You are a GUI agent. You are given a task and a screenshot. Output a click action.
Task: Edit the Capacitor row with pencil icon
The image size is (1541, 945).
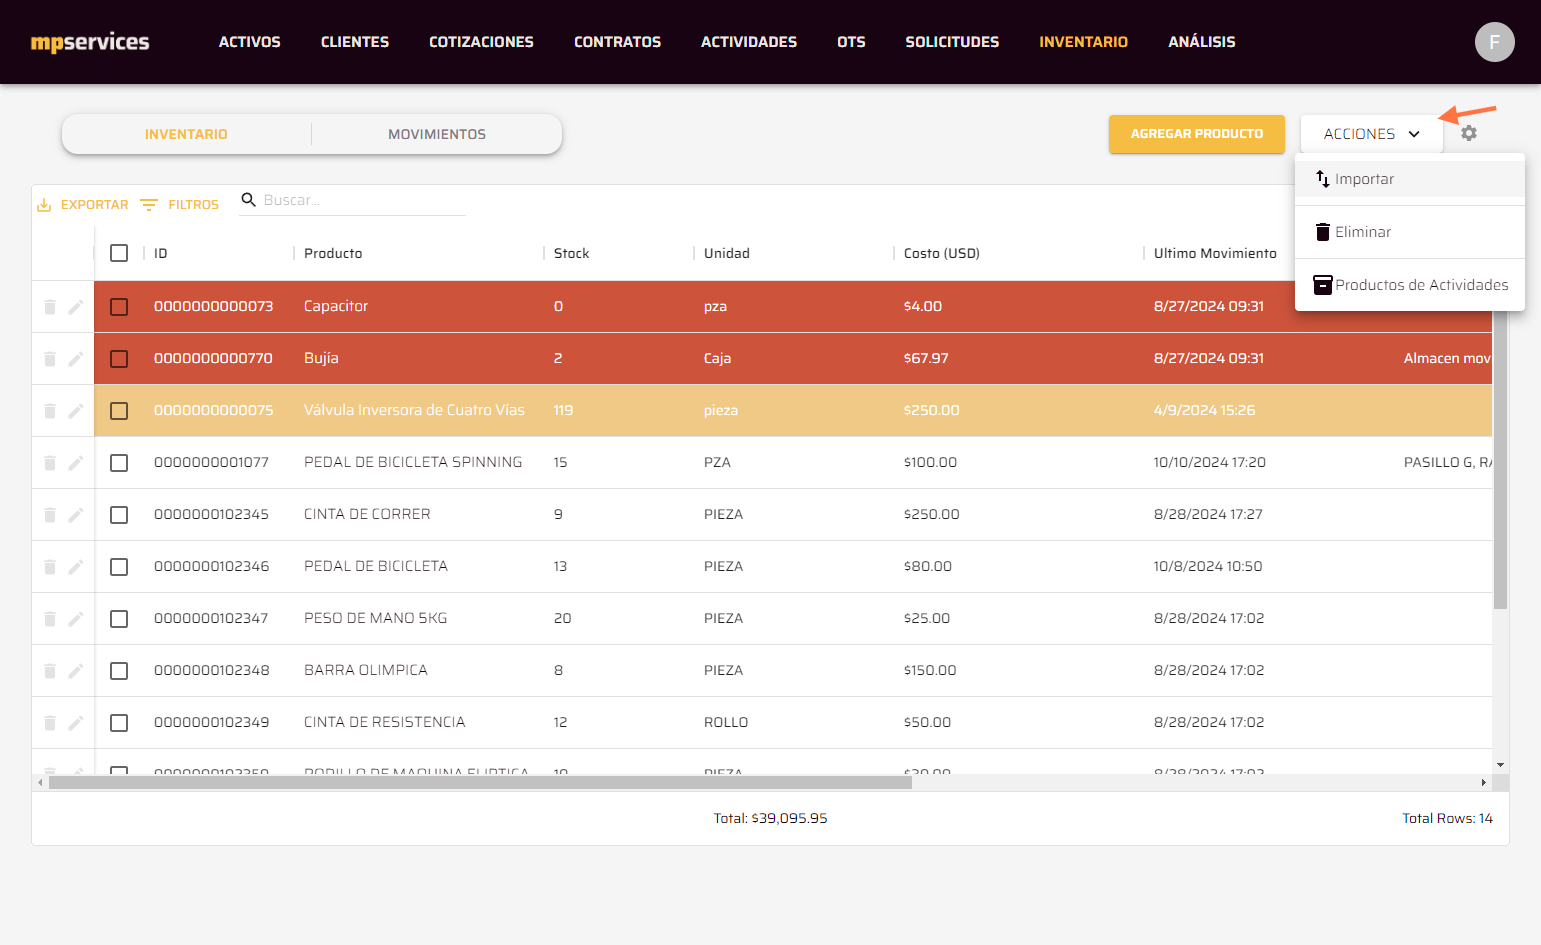click(76, 307)
